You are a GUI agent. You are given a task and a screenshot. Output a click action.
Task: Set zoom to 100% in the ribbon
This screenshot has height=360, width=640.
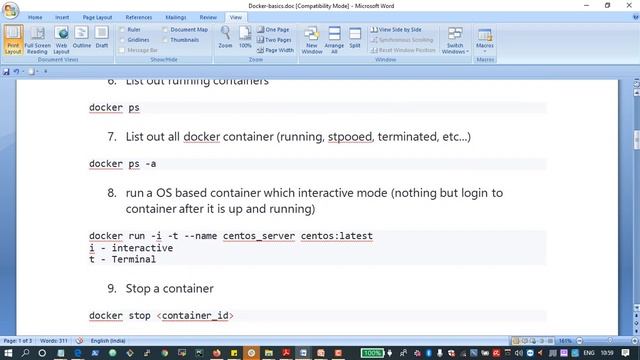click(x=245, y=38)
